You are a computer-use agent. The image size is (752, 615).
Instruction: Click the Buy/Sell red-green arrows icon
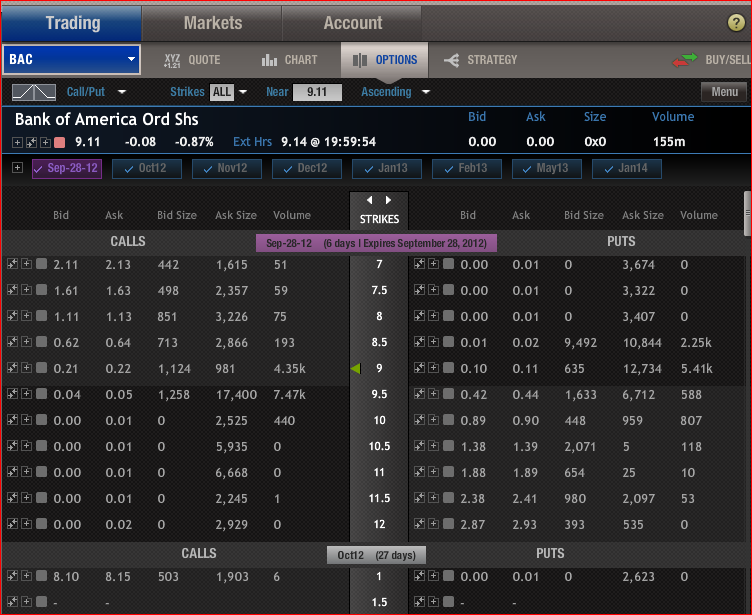685,60
